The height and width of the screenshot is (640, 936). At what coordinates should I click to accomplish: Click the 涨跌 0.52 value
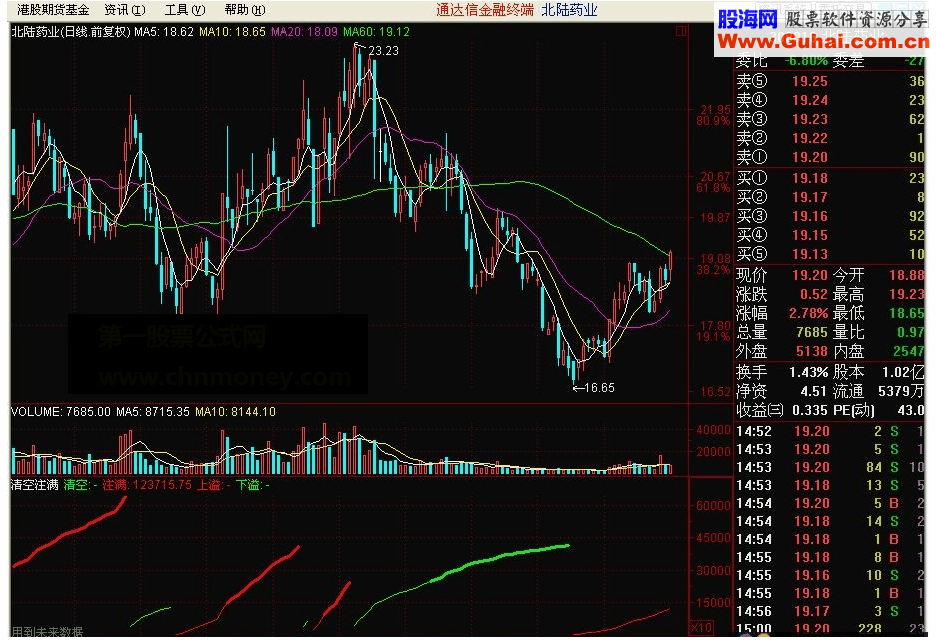point(814,294)
